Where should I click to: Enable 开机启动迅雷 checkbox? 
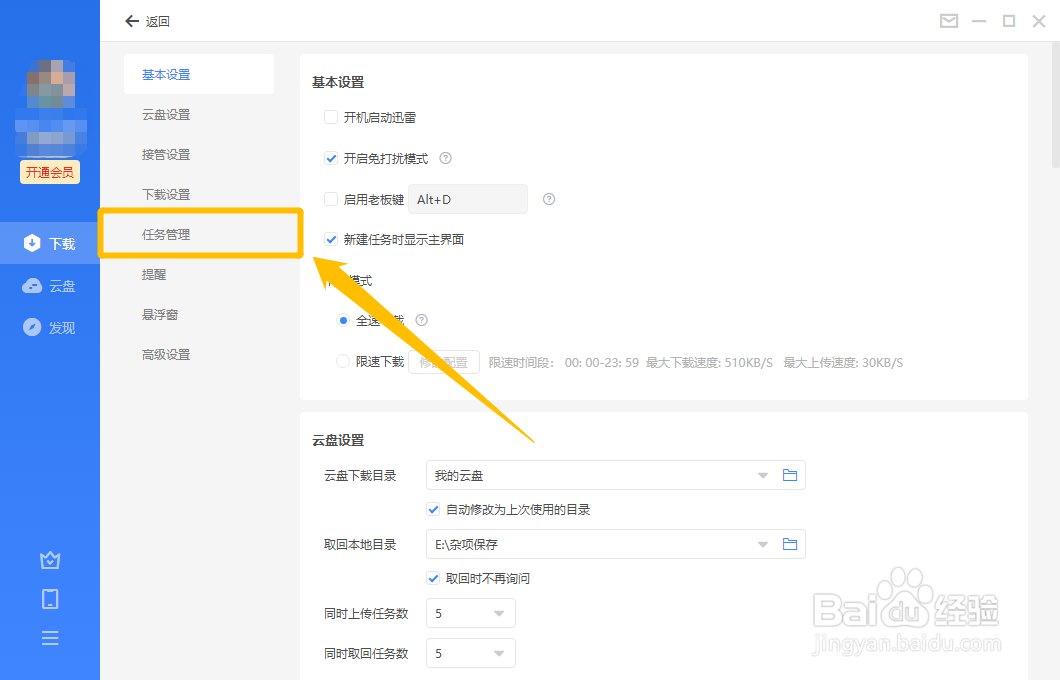point(331,117)
